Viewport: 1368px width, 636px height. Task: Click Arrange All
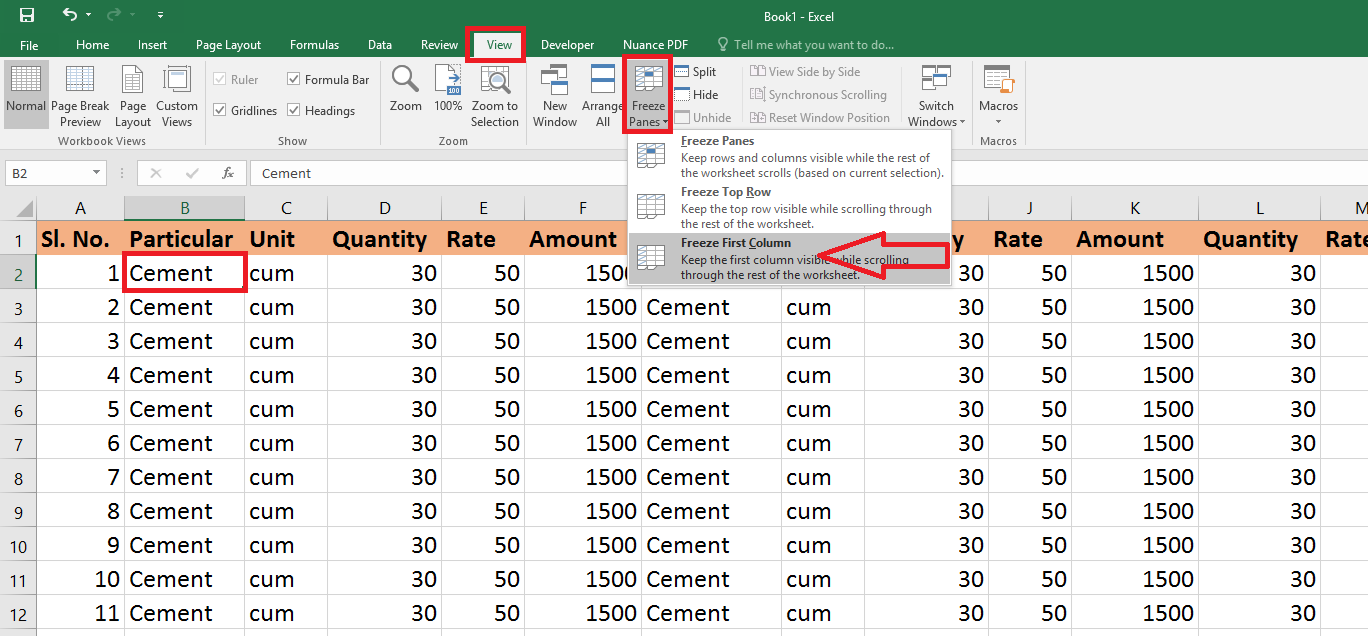(x=602, y=94)
